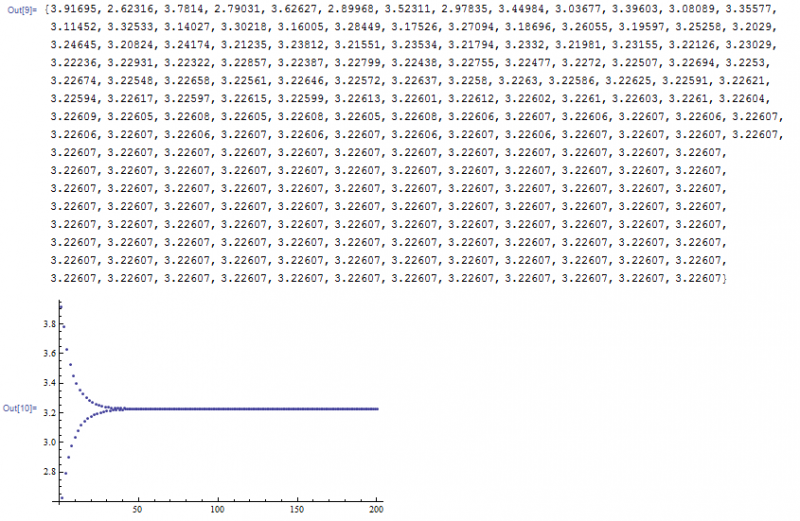Click the value 2.79031
The width and height of the screenshot is (800, 521).
tap(236, 9)
